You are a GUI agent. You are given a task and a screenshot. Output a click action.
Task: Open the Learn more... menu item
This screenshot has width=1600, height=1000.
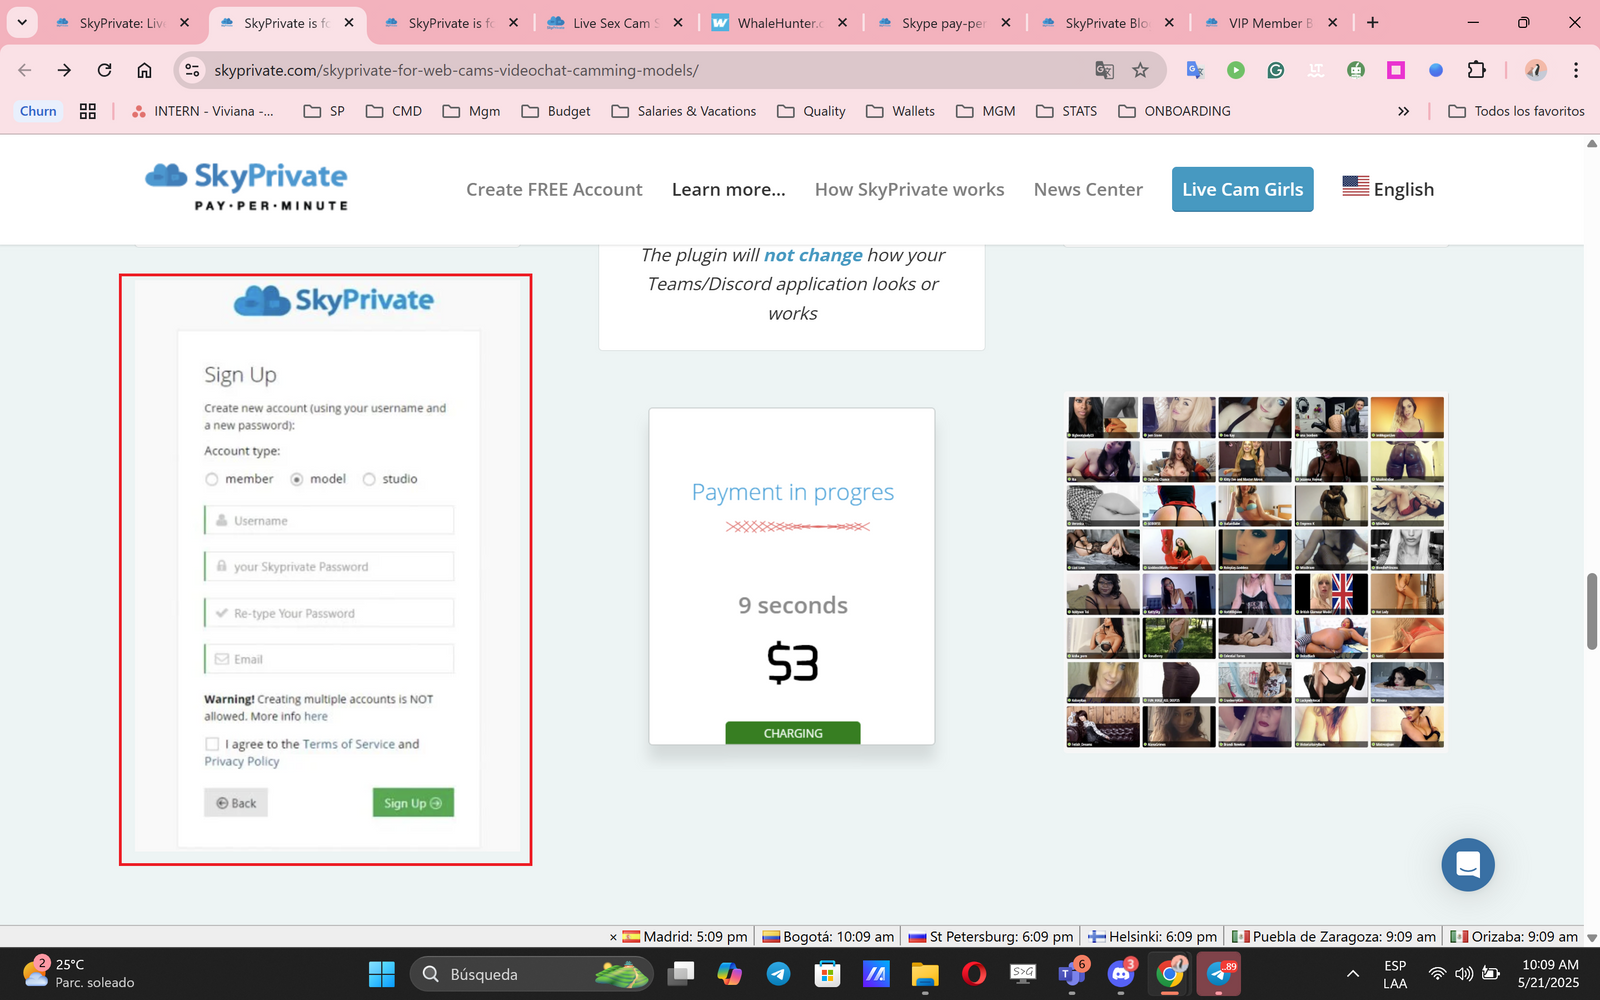click(x=729, y=189)
